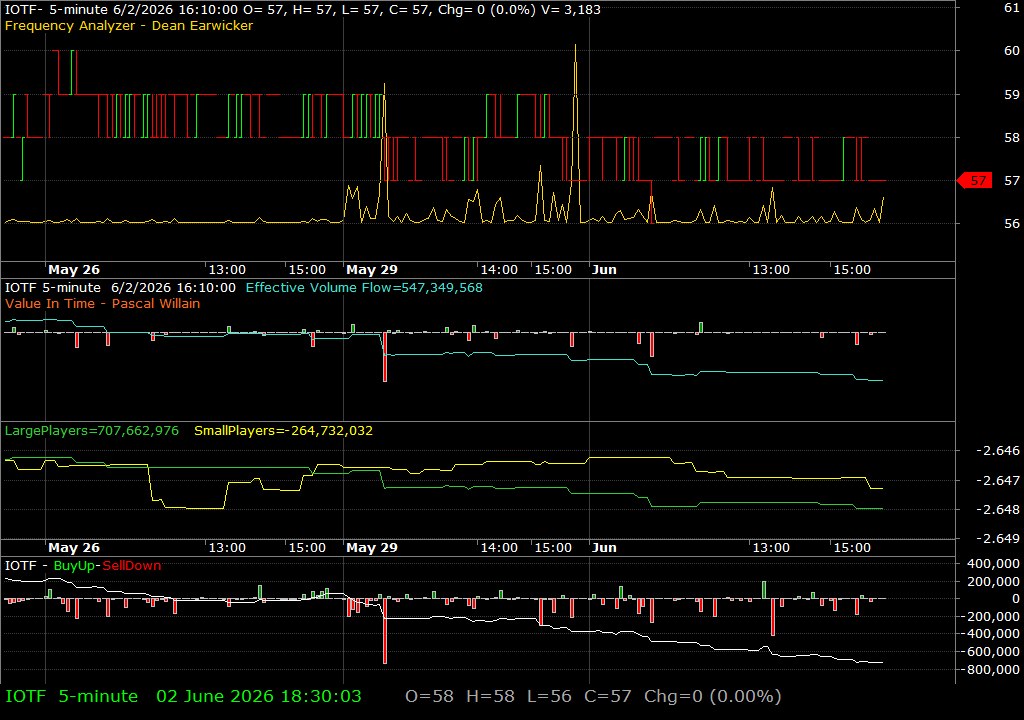Click the 'SmallPlayers=-264,732,032' label
This screenshot has height=720, width=1024.
tap(283, 431)
